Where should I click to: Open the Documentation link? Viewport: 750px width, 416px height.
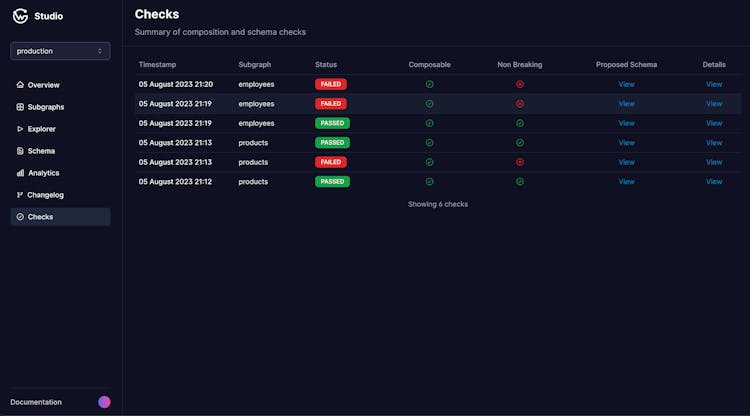point(36,402)
